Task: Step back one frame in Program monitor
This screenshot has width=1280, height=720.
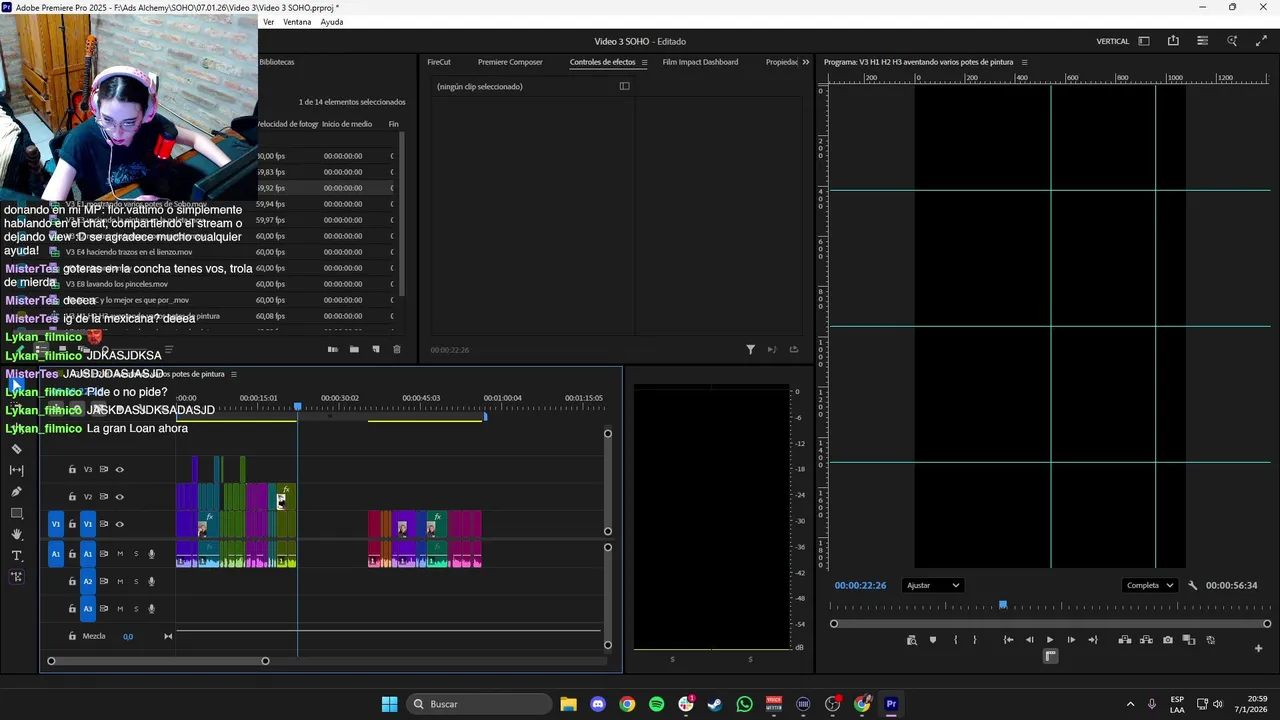Action: [1029, 640]
